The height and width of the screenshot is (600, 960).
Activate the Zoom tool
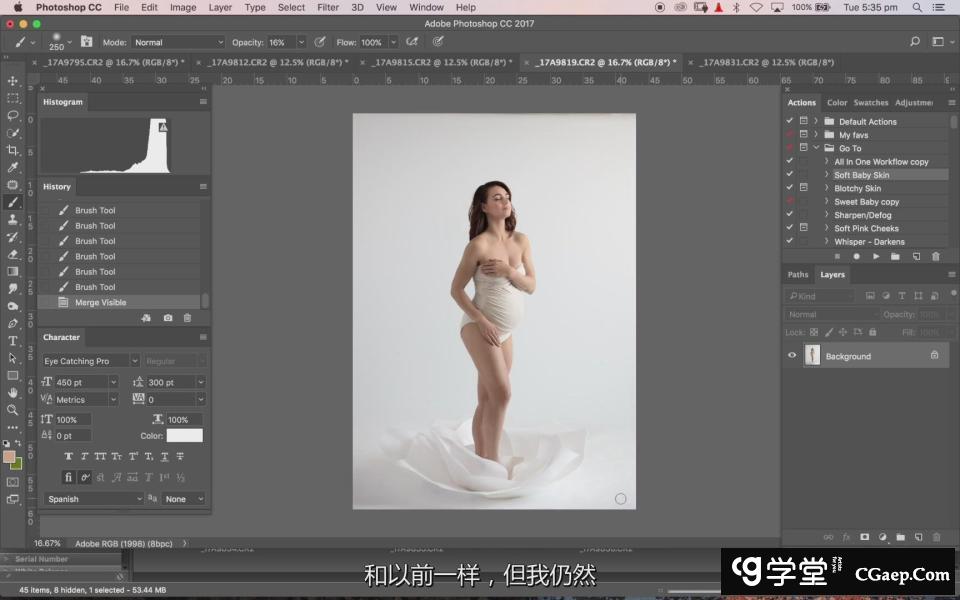pos(13,410)
